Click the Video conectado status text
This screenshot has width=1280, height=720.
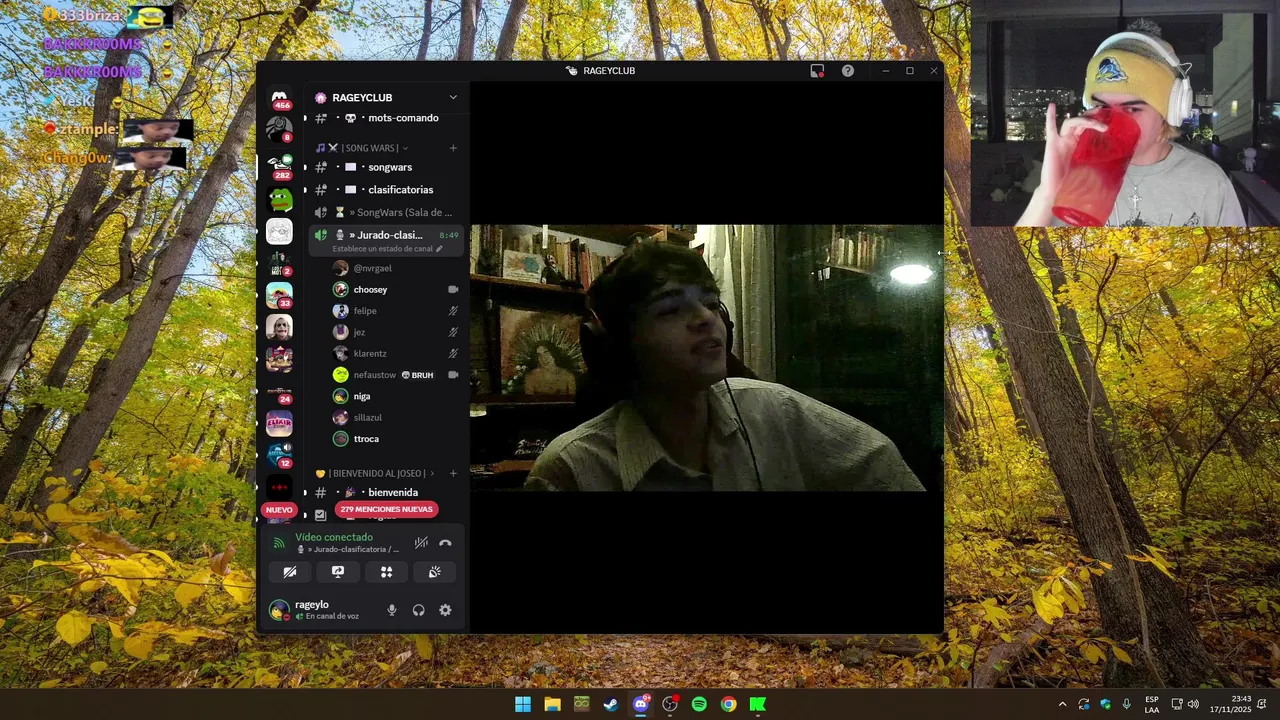tap(334, 537)
